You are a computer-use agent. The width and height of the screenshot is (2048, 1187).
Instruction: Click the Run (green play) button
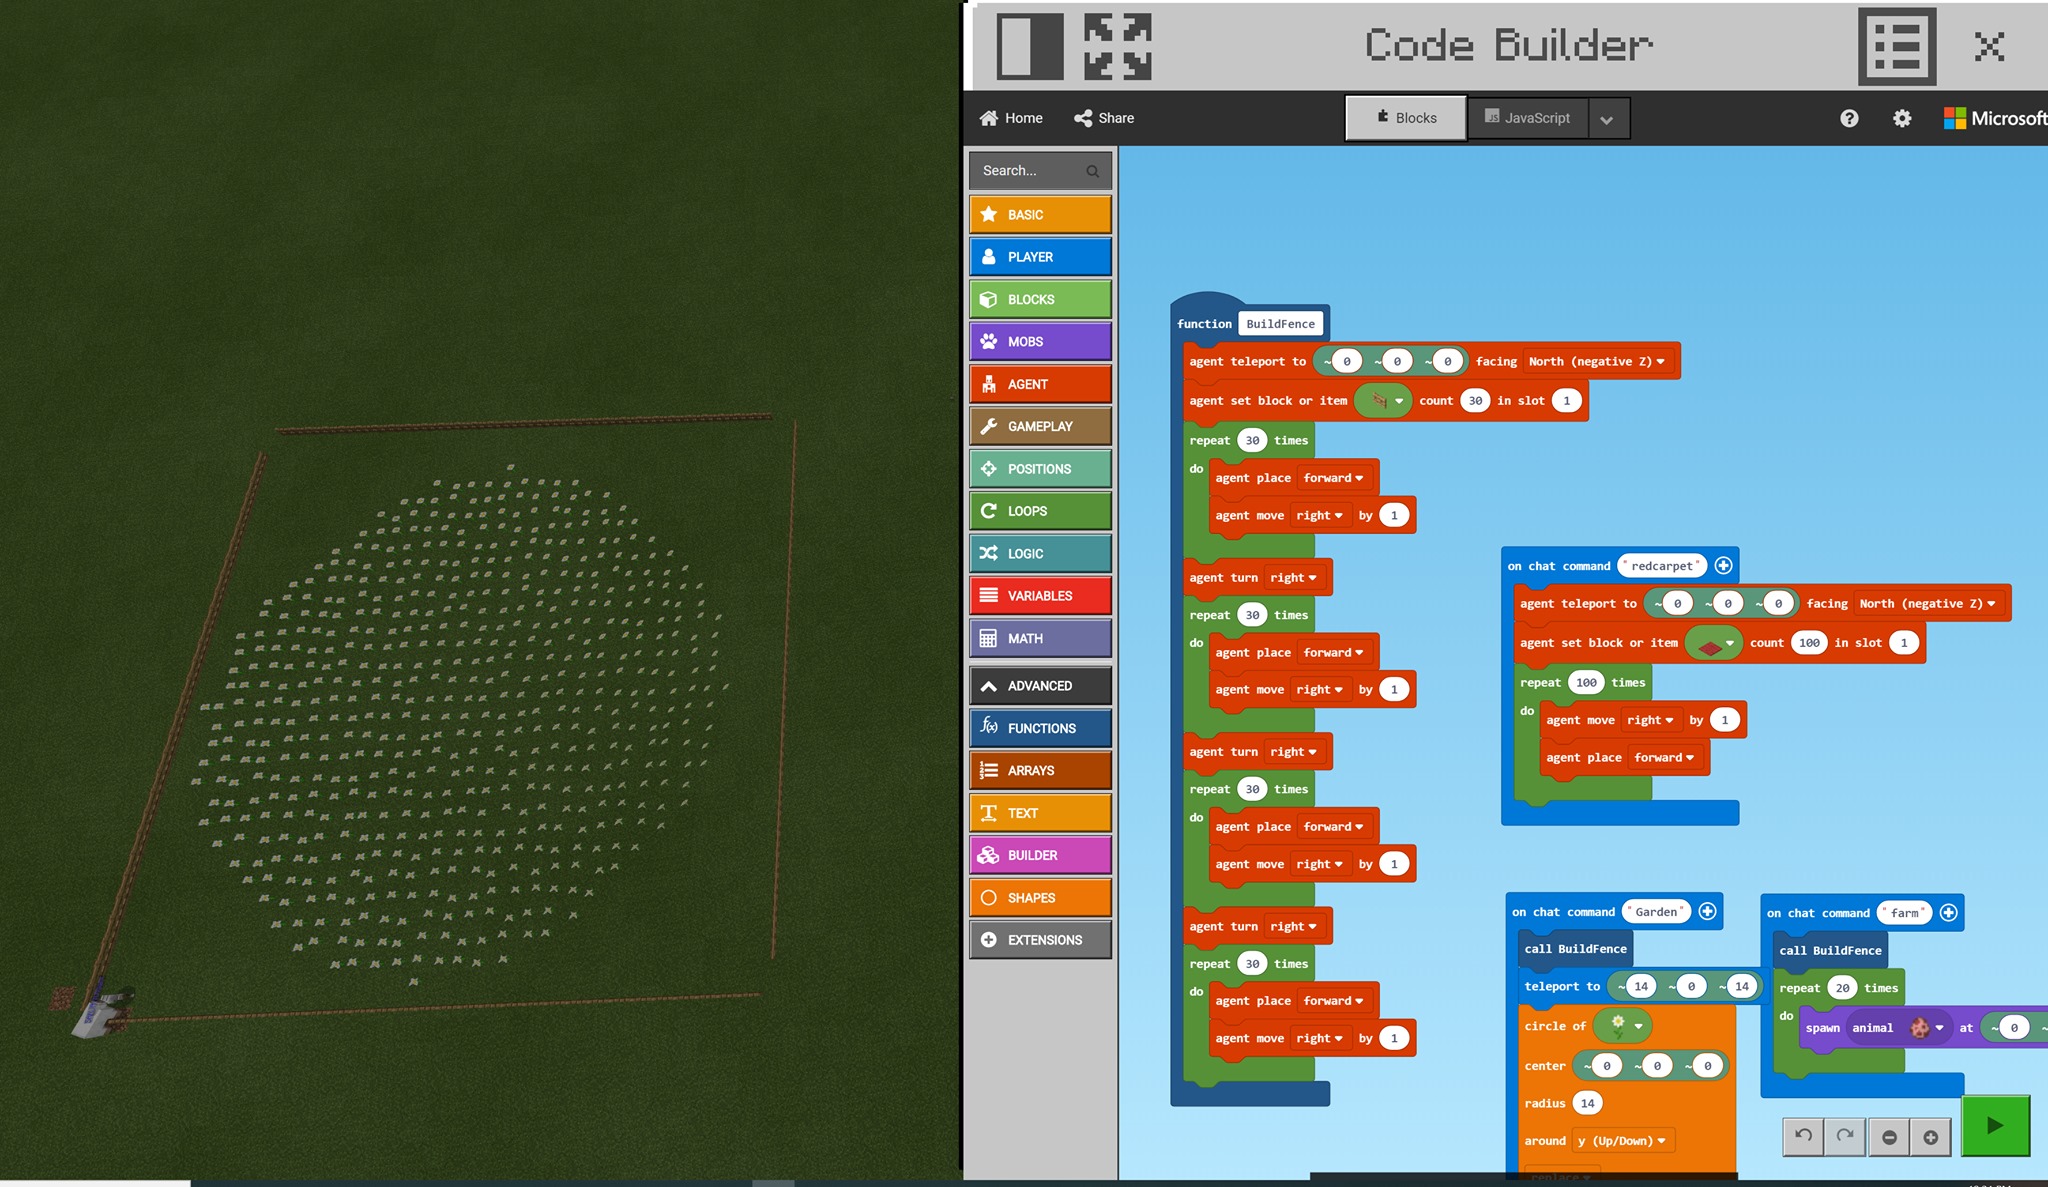tap(2003, 1128)
